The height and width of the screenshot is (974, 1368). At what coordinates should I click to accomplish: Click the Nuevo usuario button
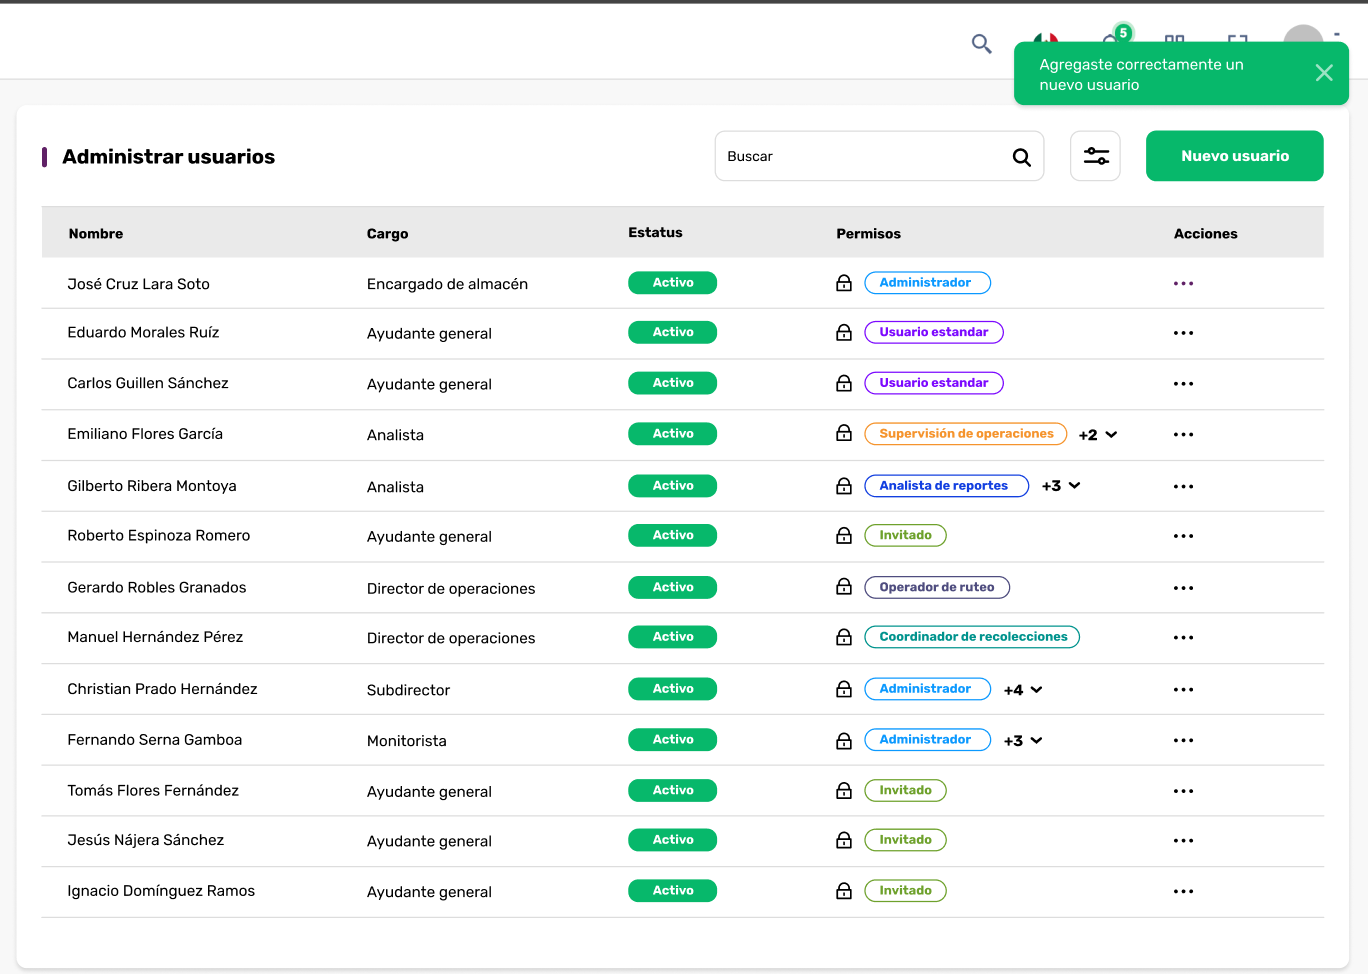pyautogui.click(x=1235, y=156)
